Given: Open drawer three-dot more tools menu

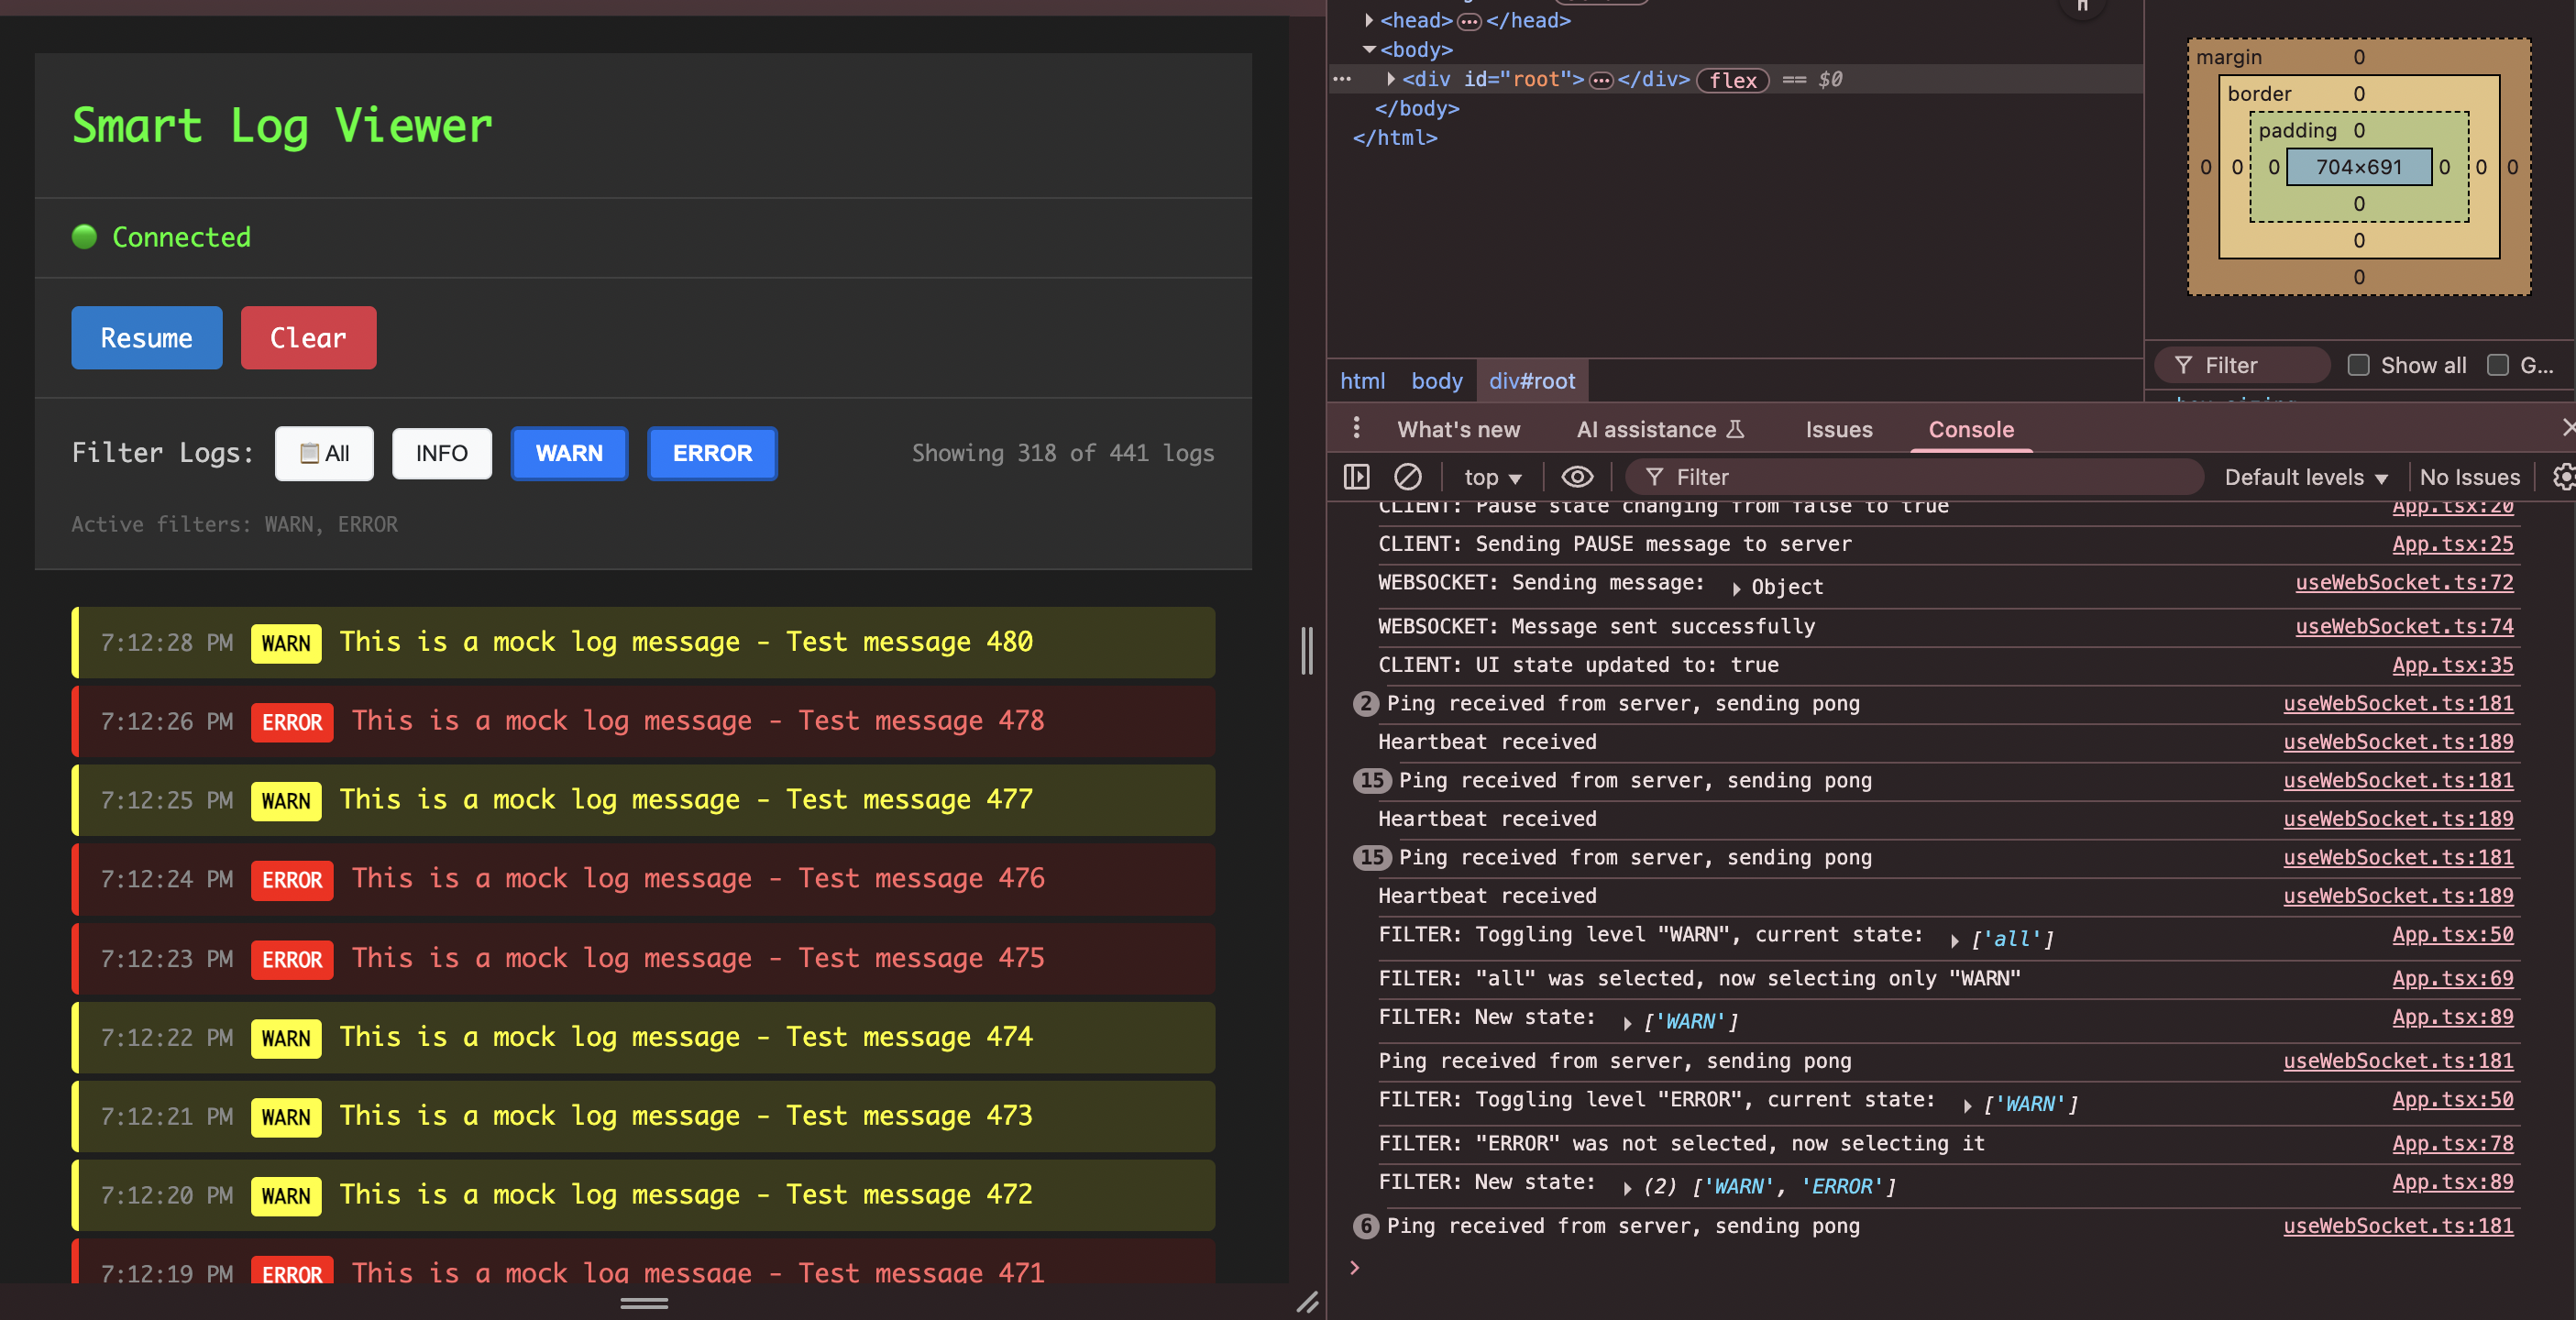Looking at the screenshot, I should tap(1355, 429).
